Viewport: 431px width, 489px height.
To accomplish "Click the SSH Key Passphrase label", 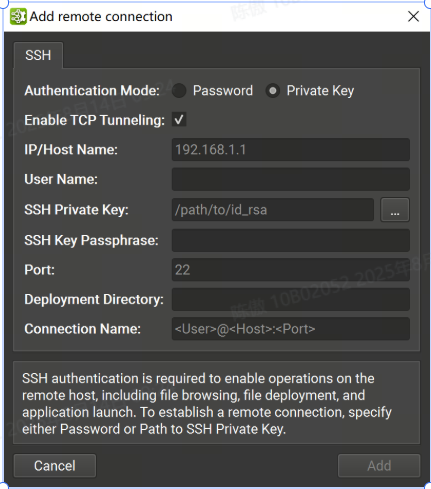I will (91, 240).
